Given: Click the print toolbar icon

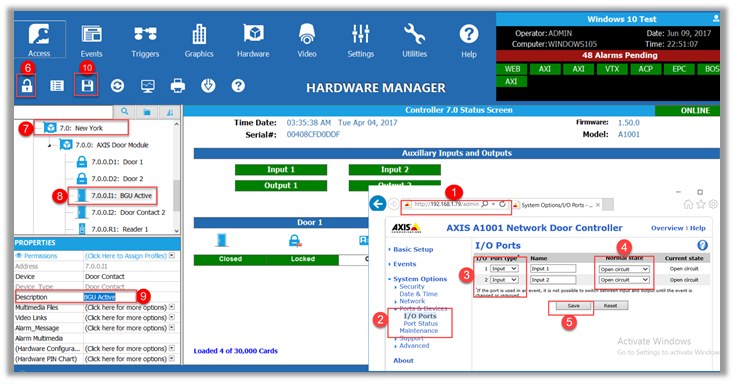Looking at the screenshot, I should 178,86.
